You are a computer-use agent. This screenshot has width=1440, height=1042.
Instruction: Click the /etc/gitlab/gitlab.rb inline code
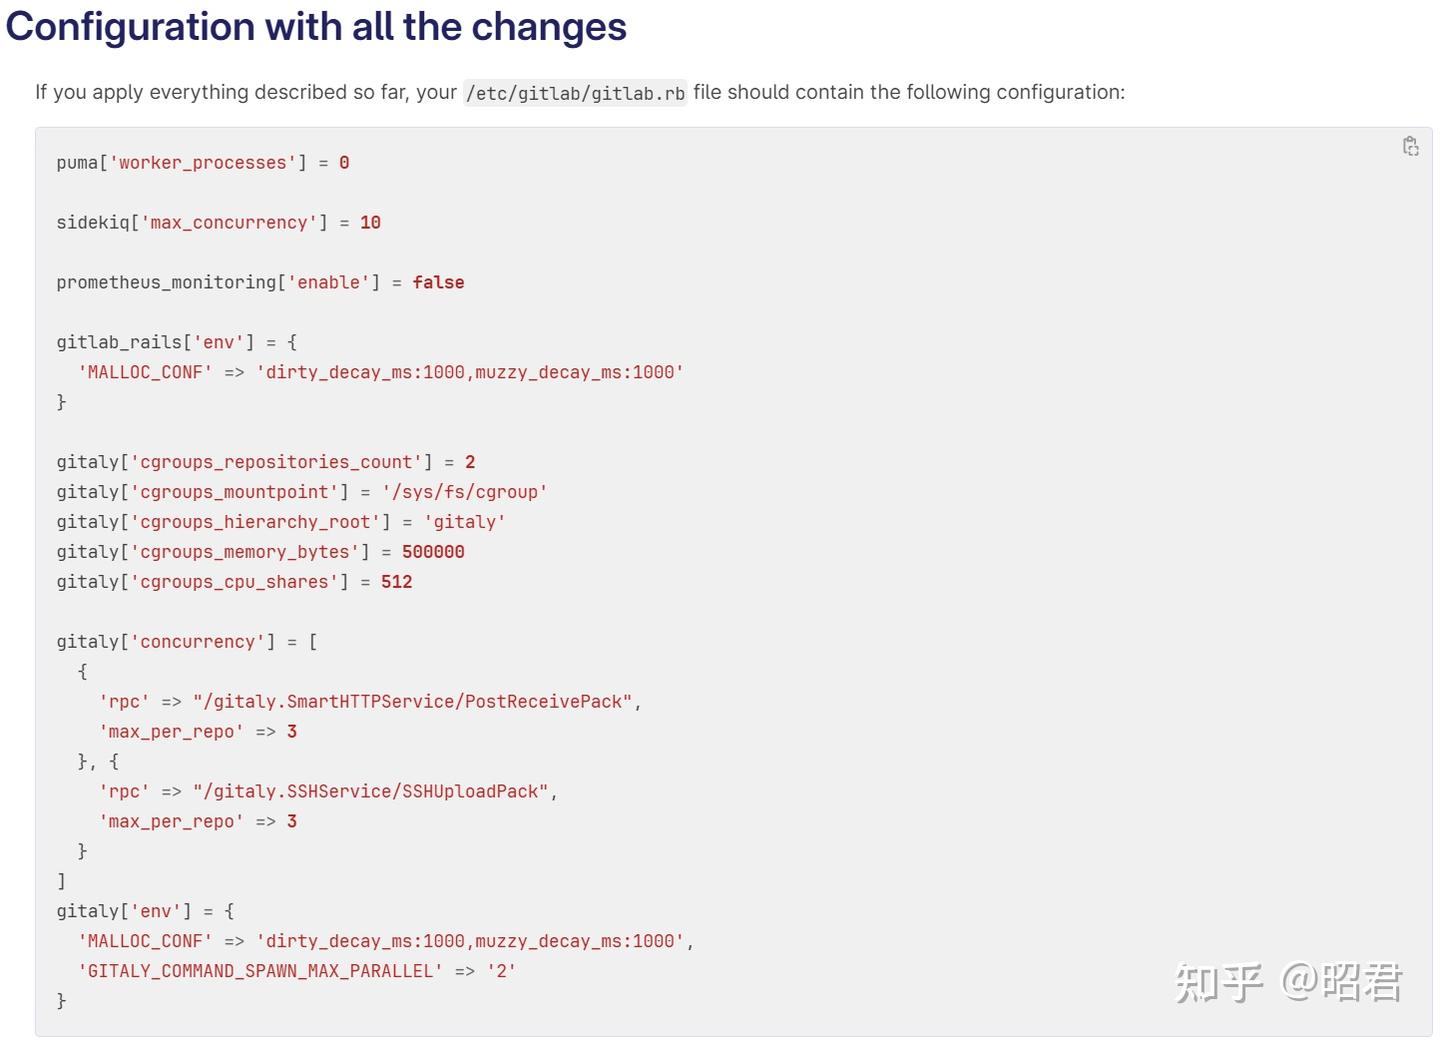(575, 93)
